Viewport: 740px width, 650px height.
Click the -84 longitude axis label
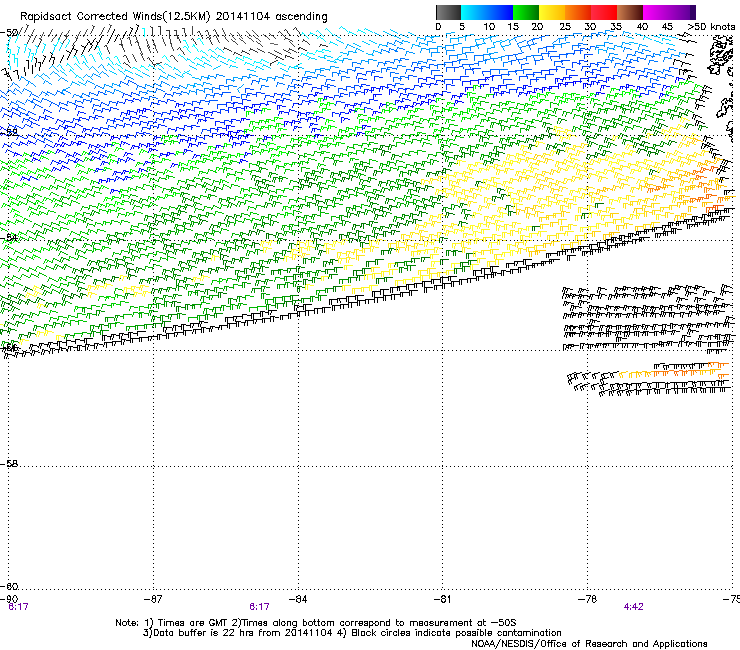click(298, 599)
